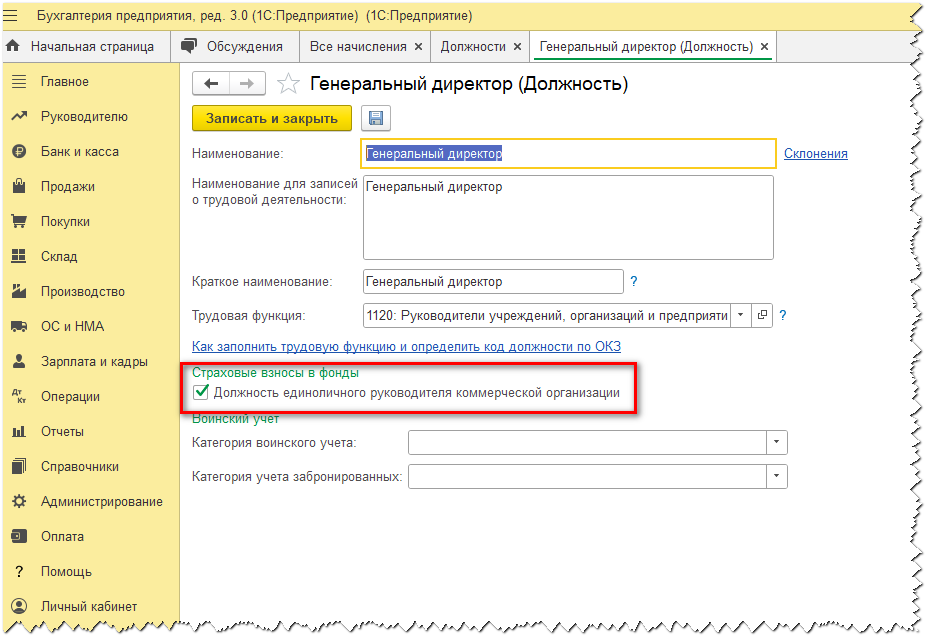932x642 pixels.
Task: Open the Банк и касса section
Action: [80, 152]
